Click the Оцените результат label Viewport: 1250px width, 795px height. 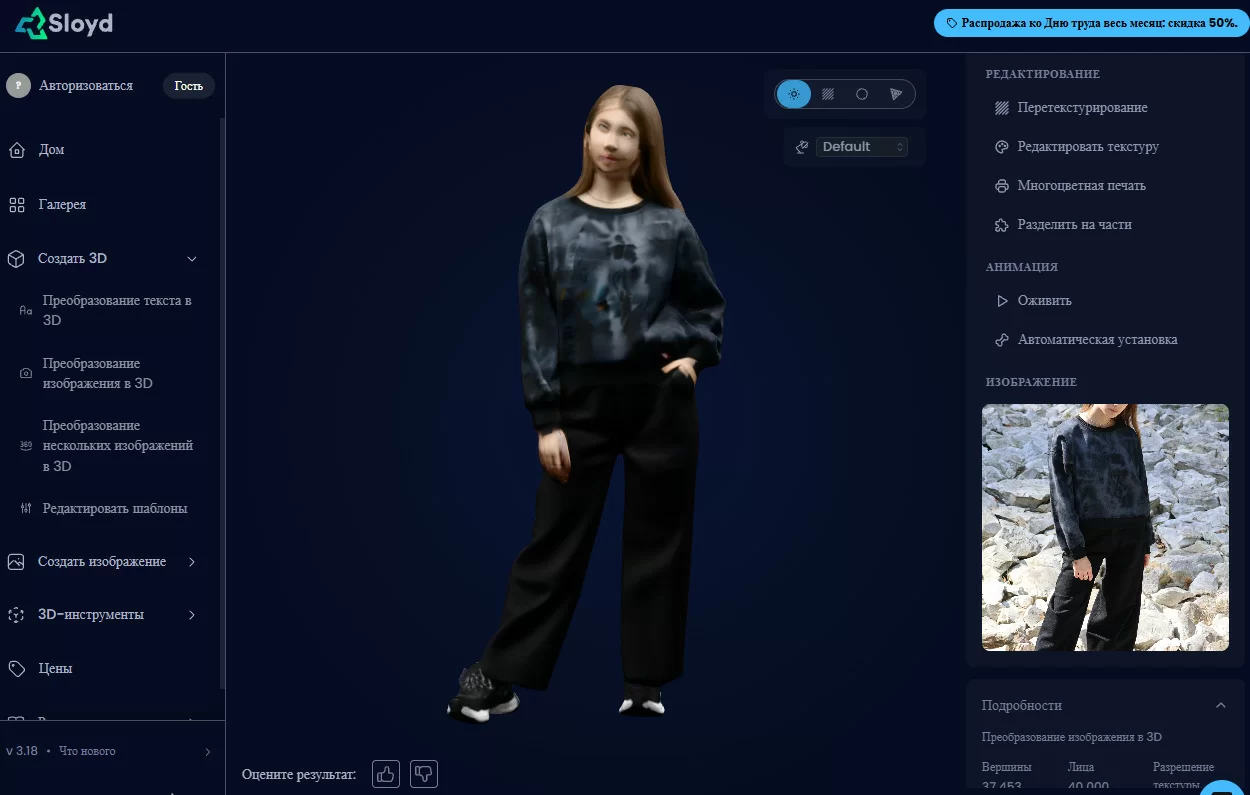tap(299, 774)
